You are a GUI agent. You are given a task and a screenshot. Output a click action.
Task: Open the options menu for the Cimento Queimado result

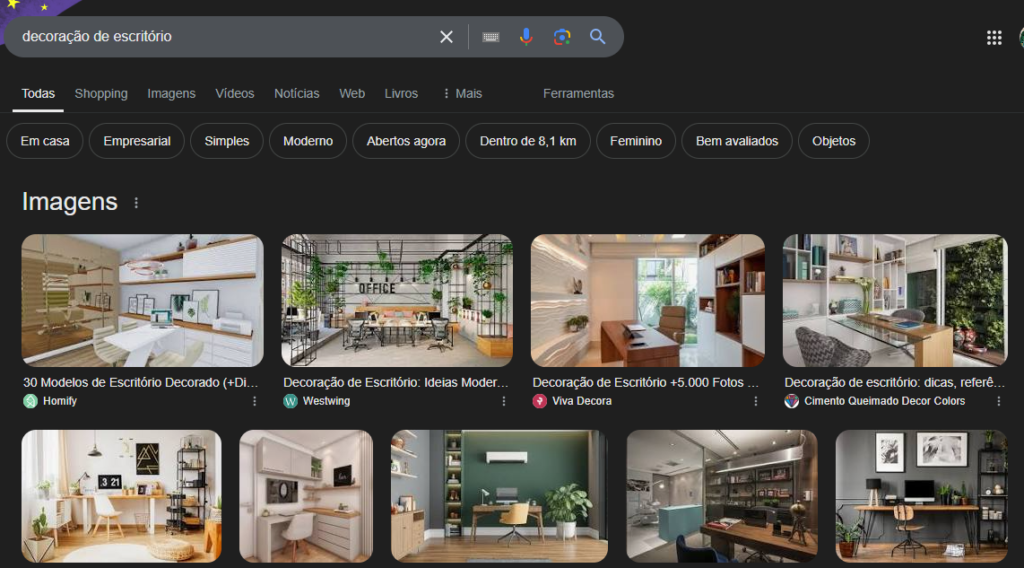(999, 402)
